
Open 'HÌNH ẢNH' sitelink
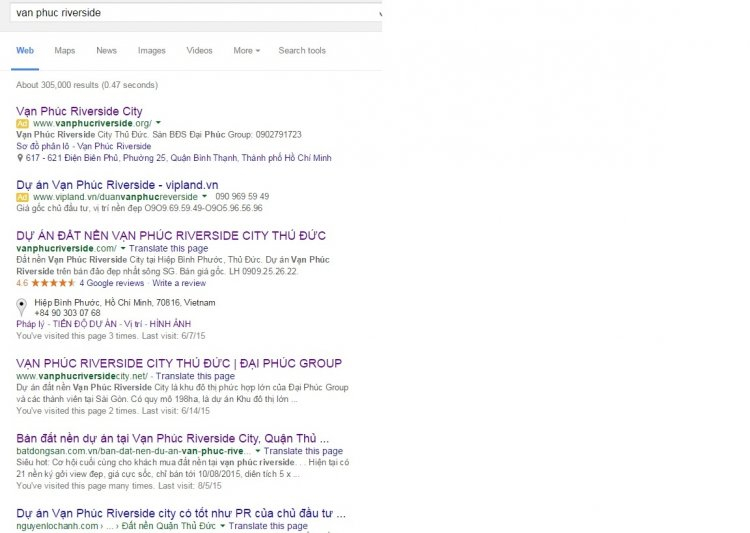[170, 324]
